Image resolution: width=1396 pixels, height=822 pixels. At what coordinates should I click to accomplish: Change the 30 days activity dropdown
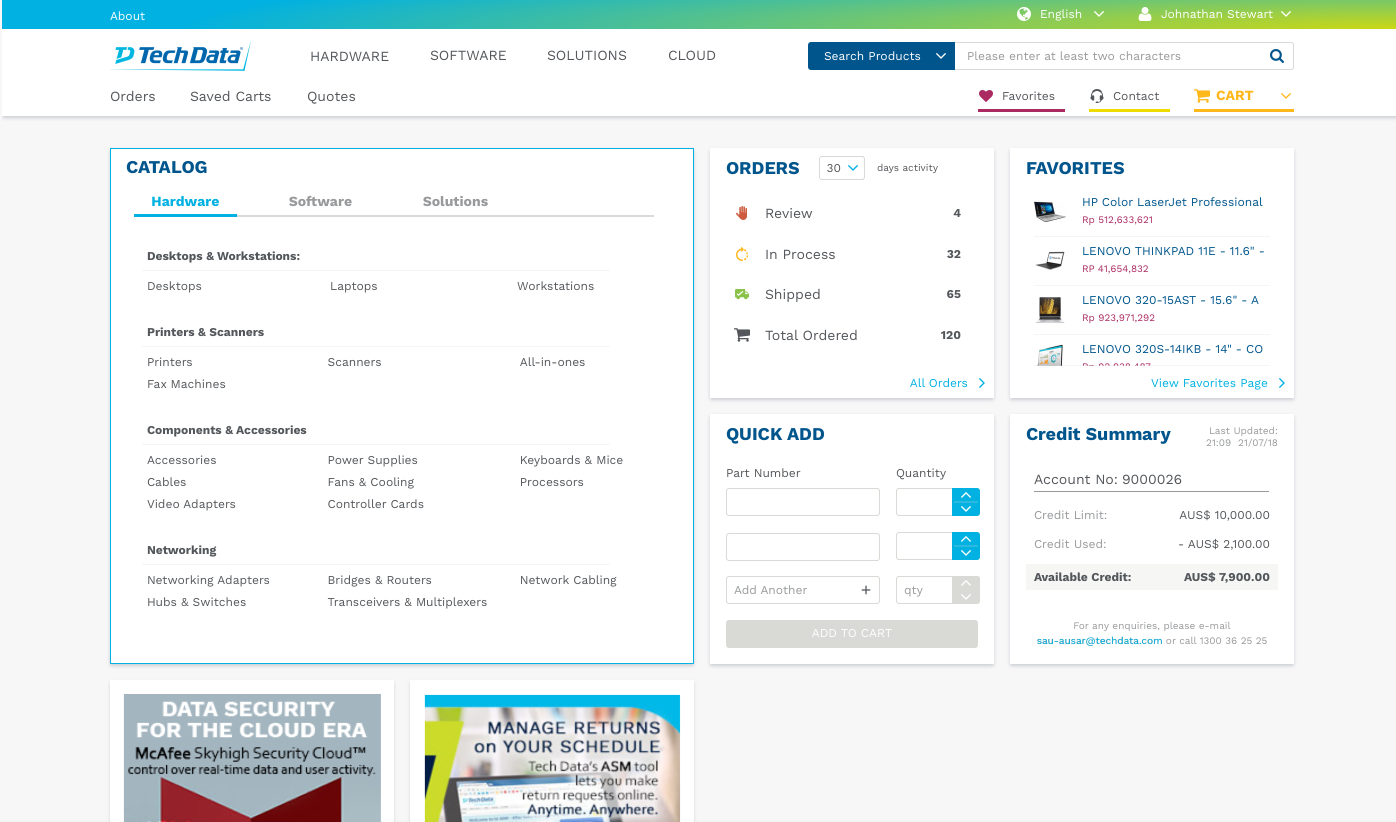pyautogui.click(x=842, y=168)
